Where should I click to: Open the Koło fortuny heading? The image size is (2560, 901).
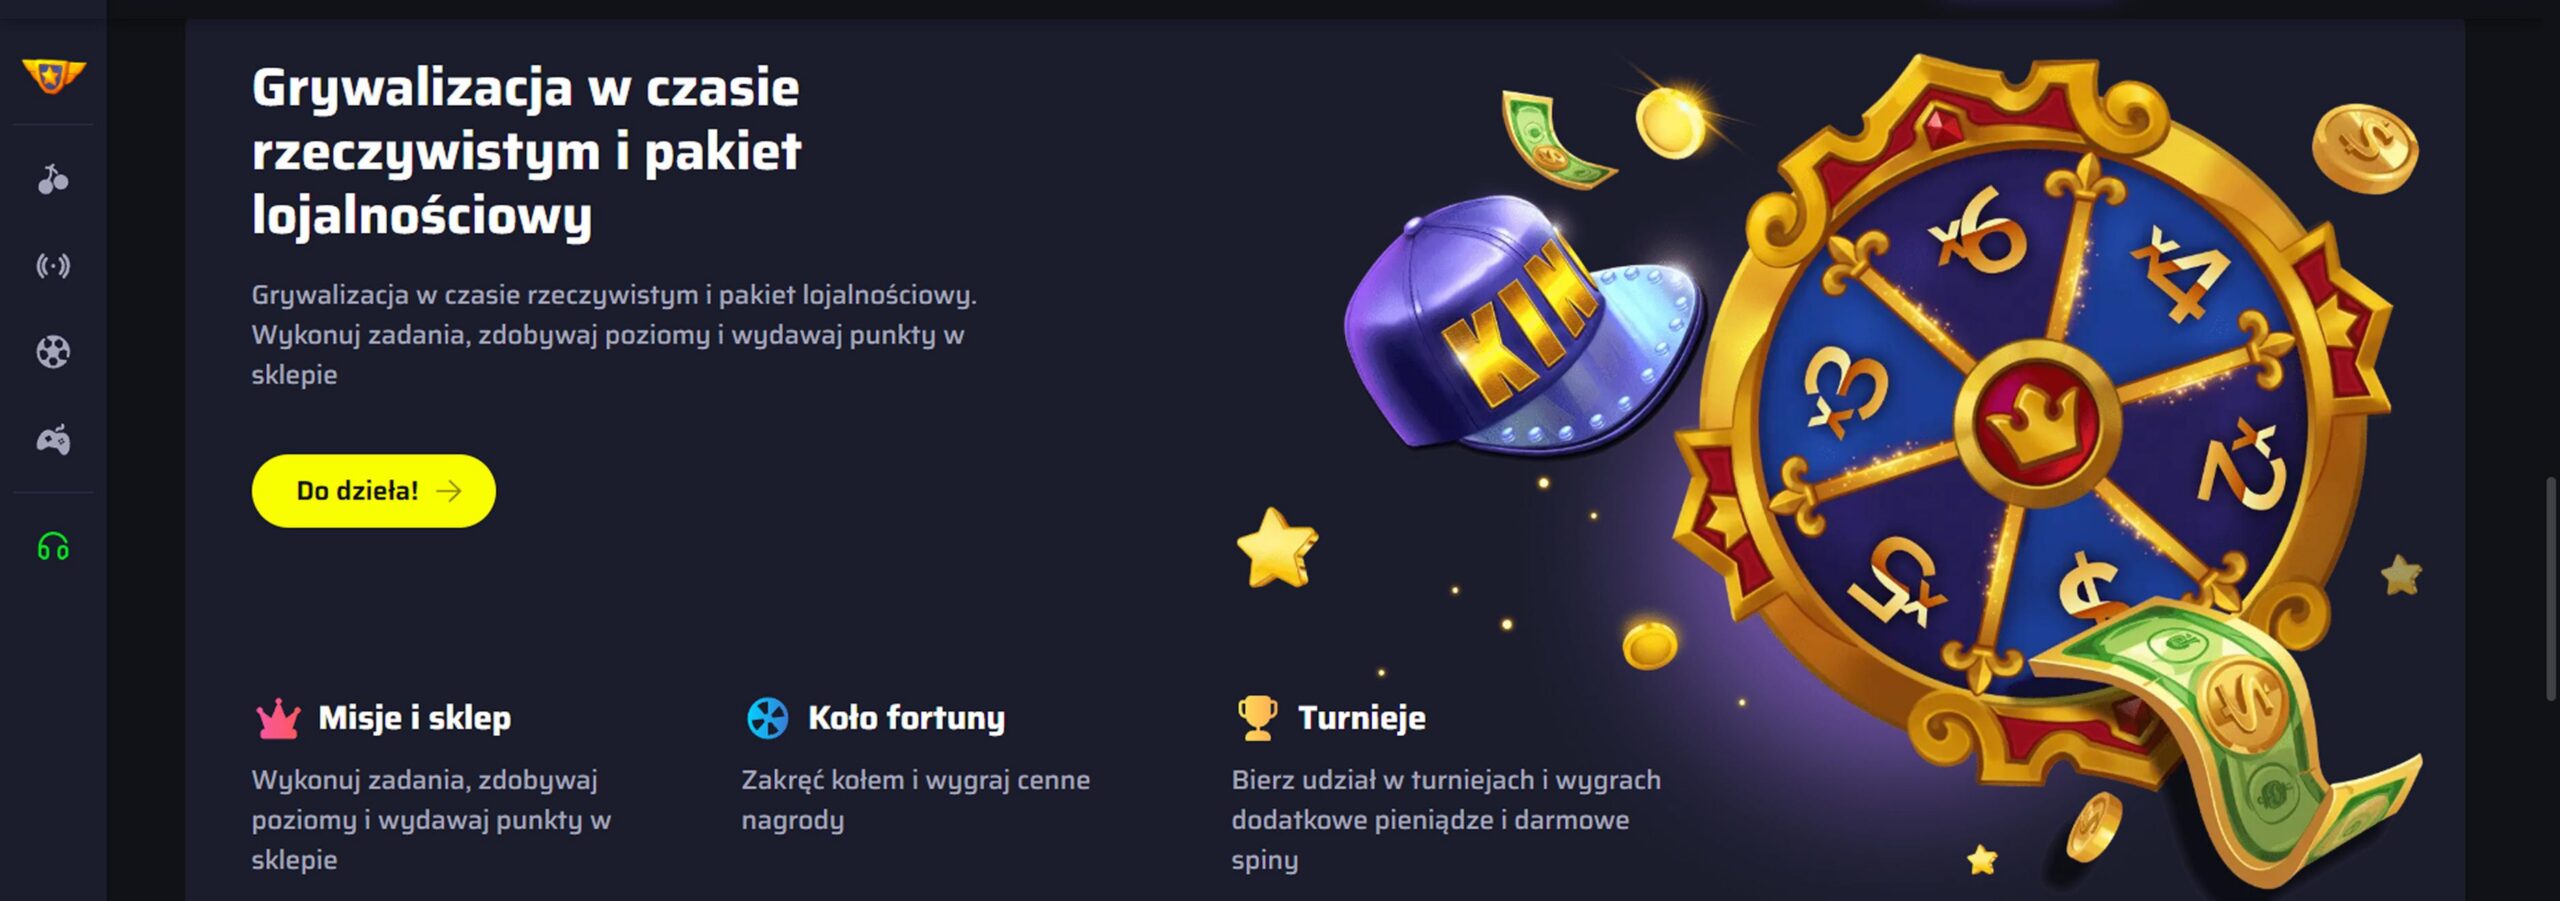coord(906,718)
